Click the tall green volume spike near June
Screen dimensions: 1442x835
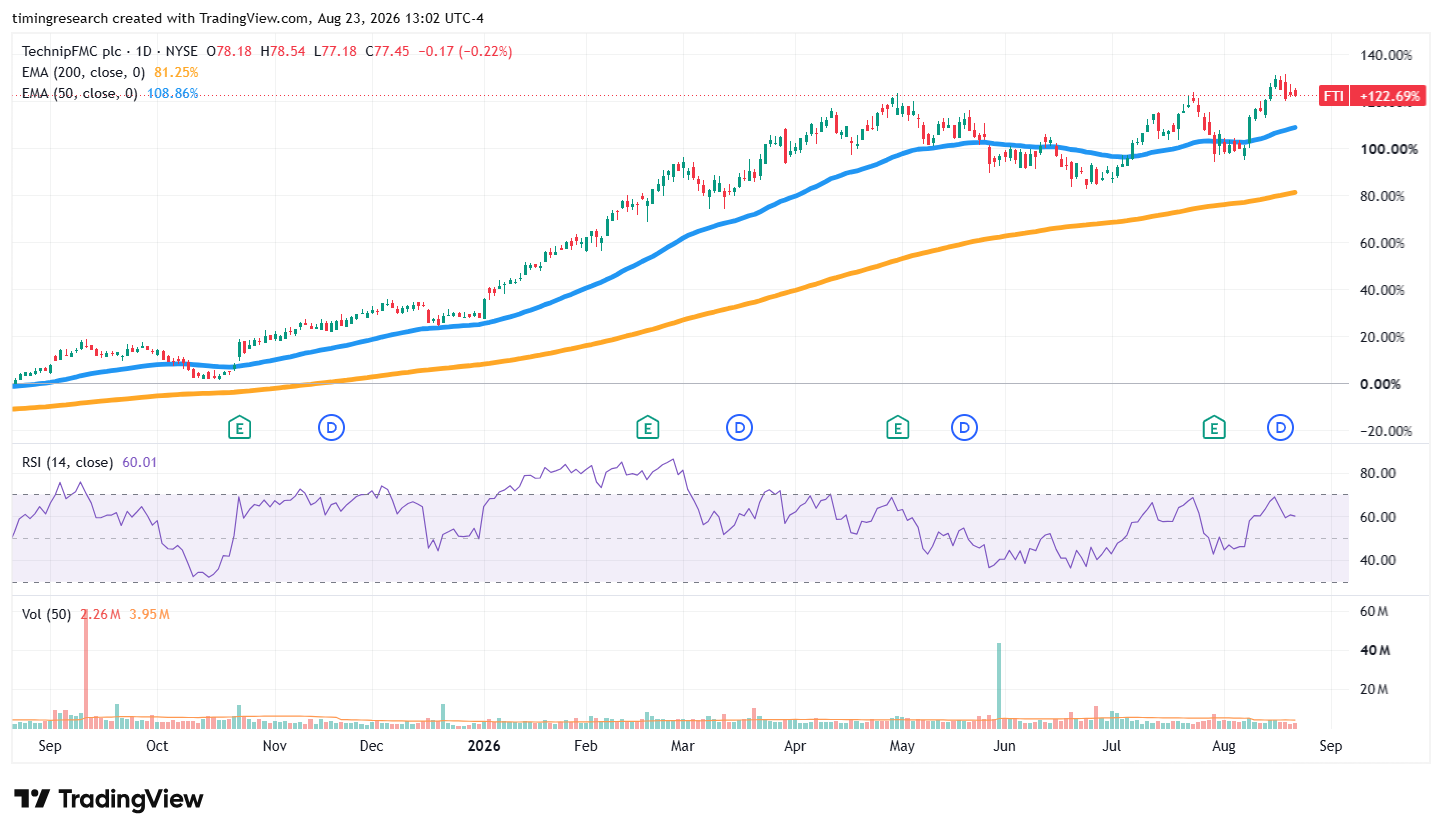coord(998,685)
